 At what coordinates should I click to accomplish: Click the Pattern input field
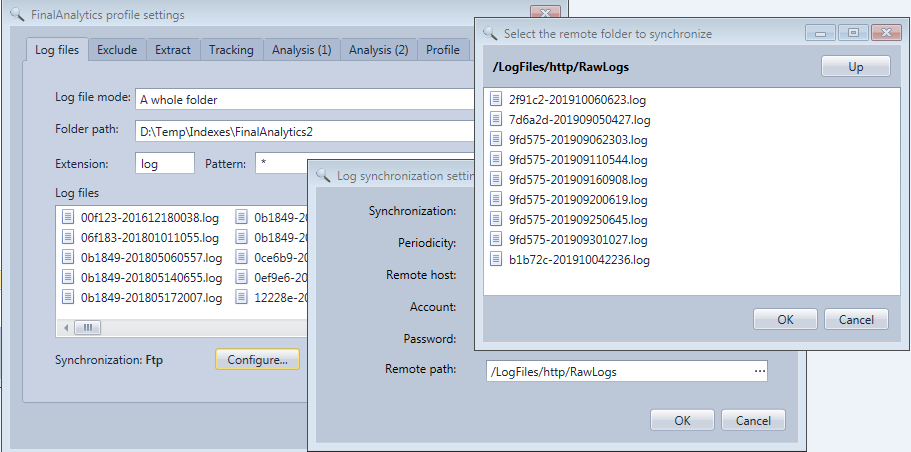[281, 163]
